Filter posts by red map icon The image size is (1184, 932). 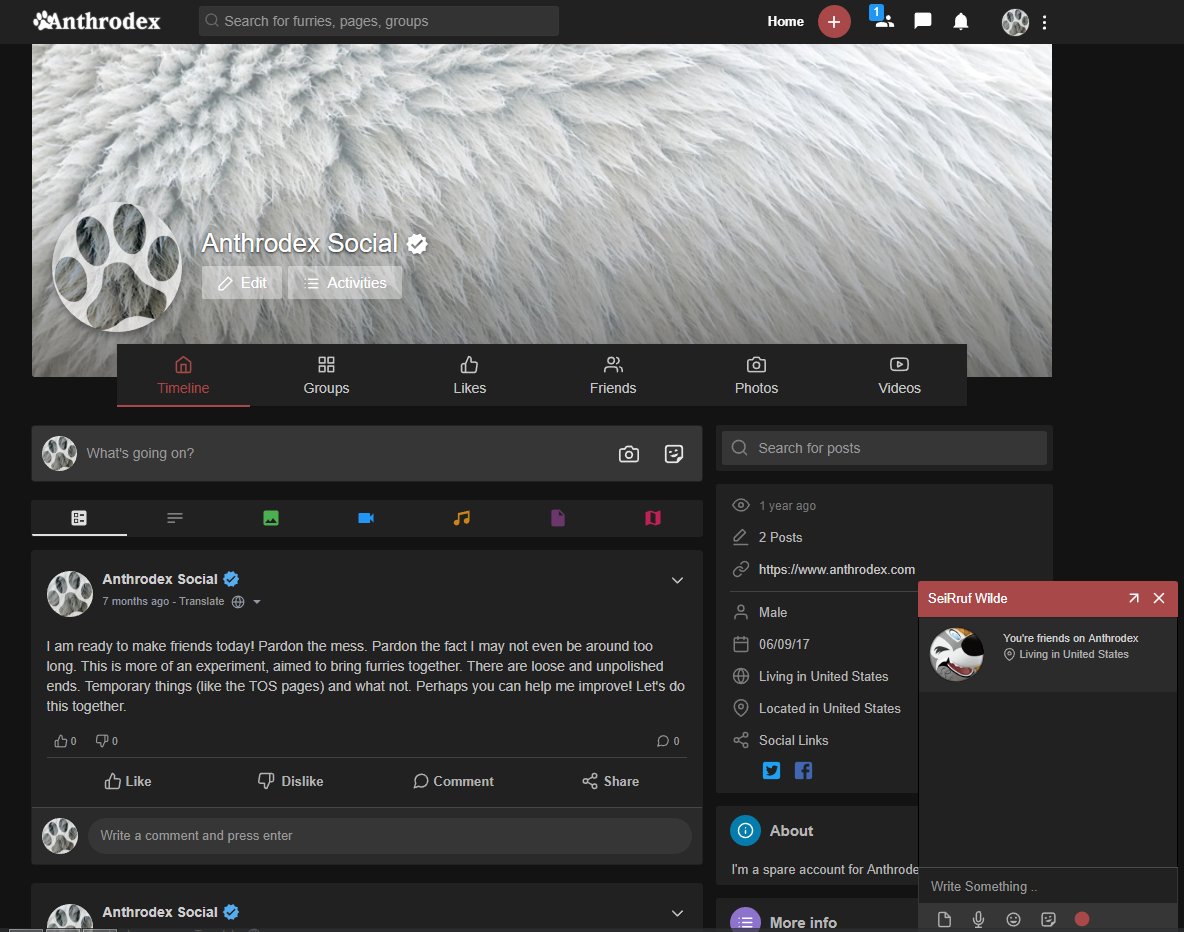coord(652,517)
